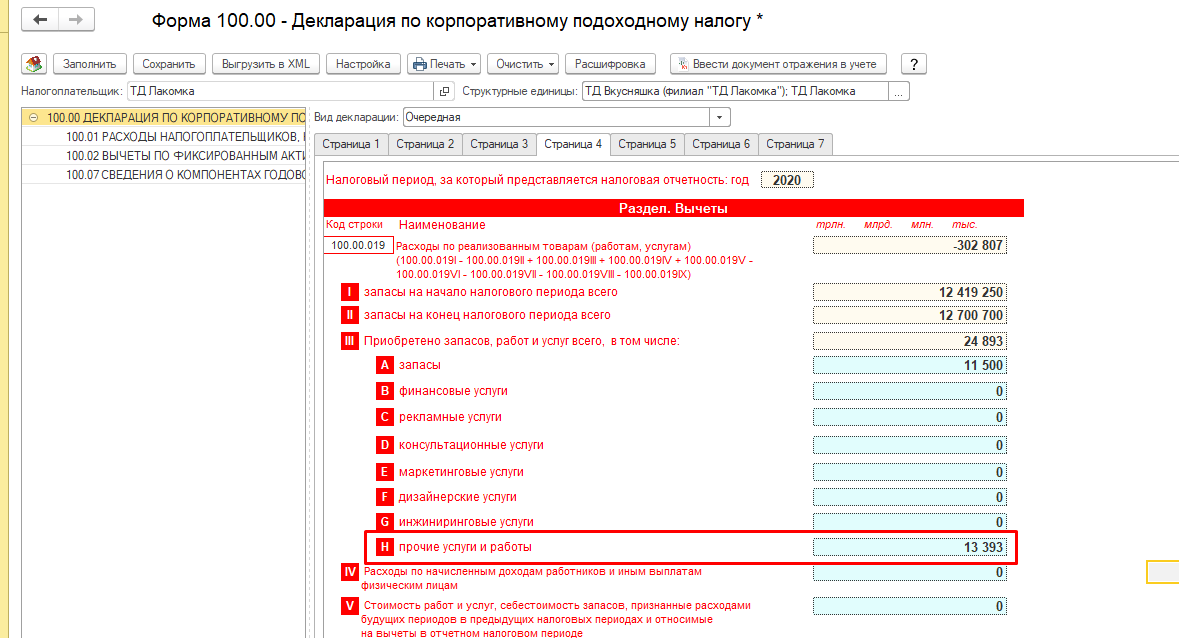Click the Заполнить button
The height and width of the screenshot is (638, 1179).
point(89,64)
